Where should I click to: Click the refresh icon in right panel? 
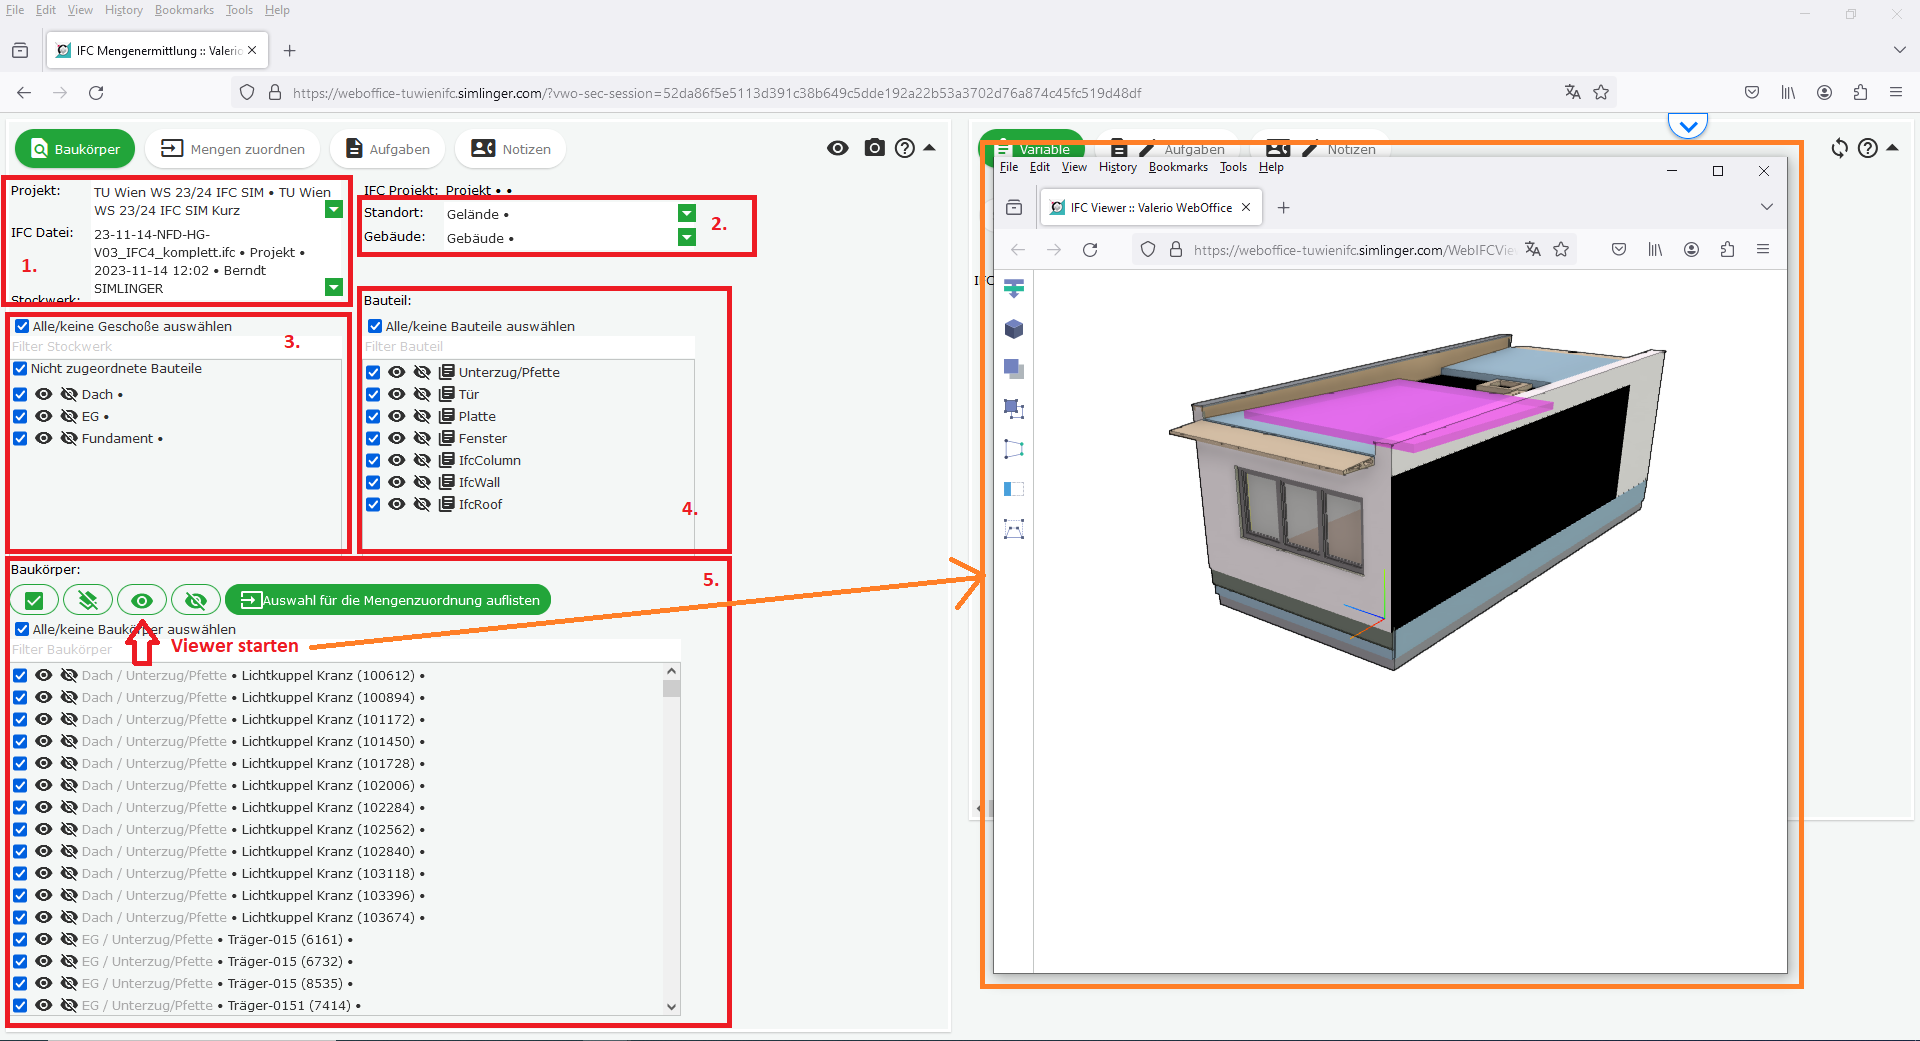1839,148
